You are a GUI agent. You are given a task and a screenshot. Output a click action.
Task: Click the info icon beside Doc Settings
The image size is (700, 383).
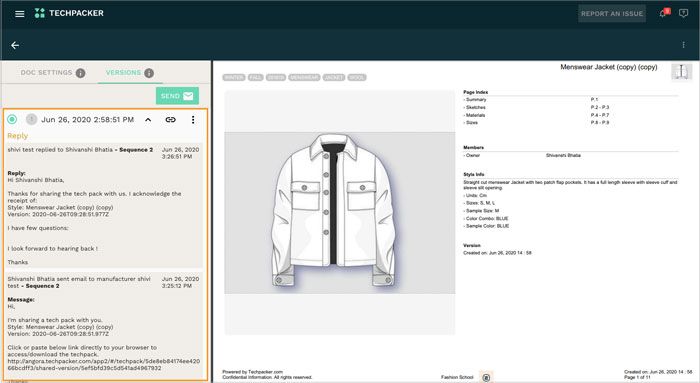80,73
